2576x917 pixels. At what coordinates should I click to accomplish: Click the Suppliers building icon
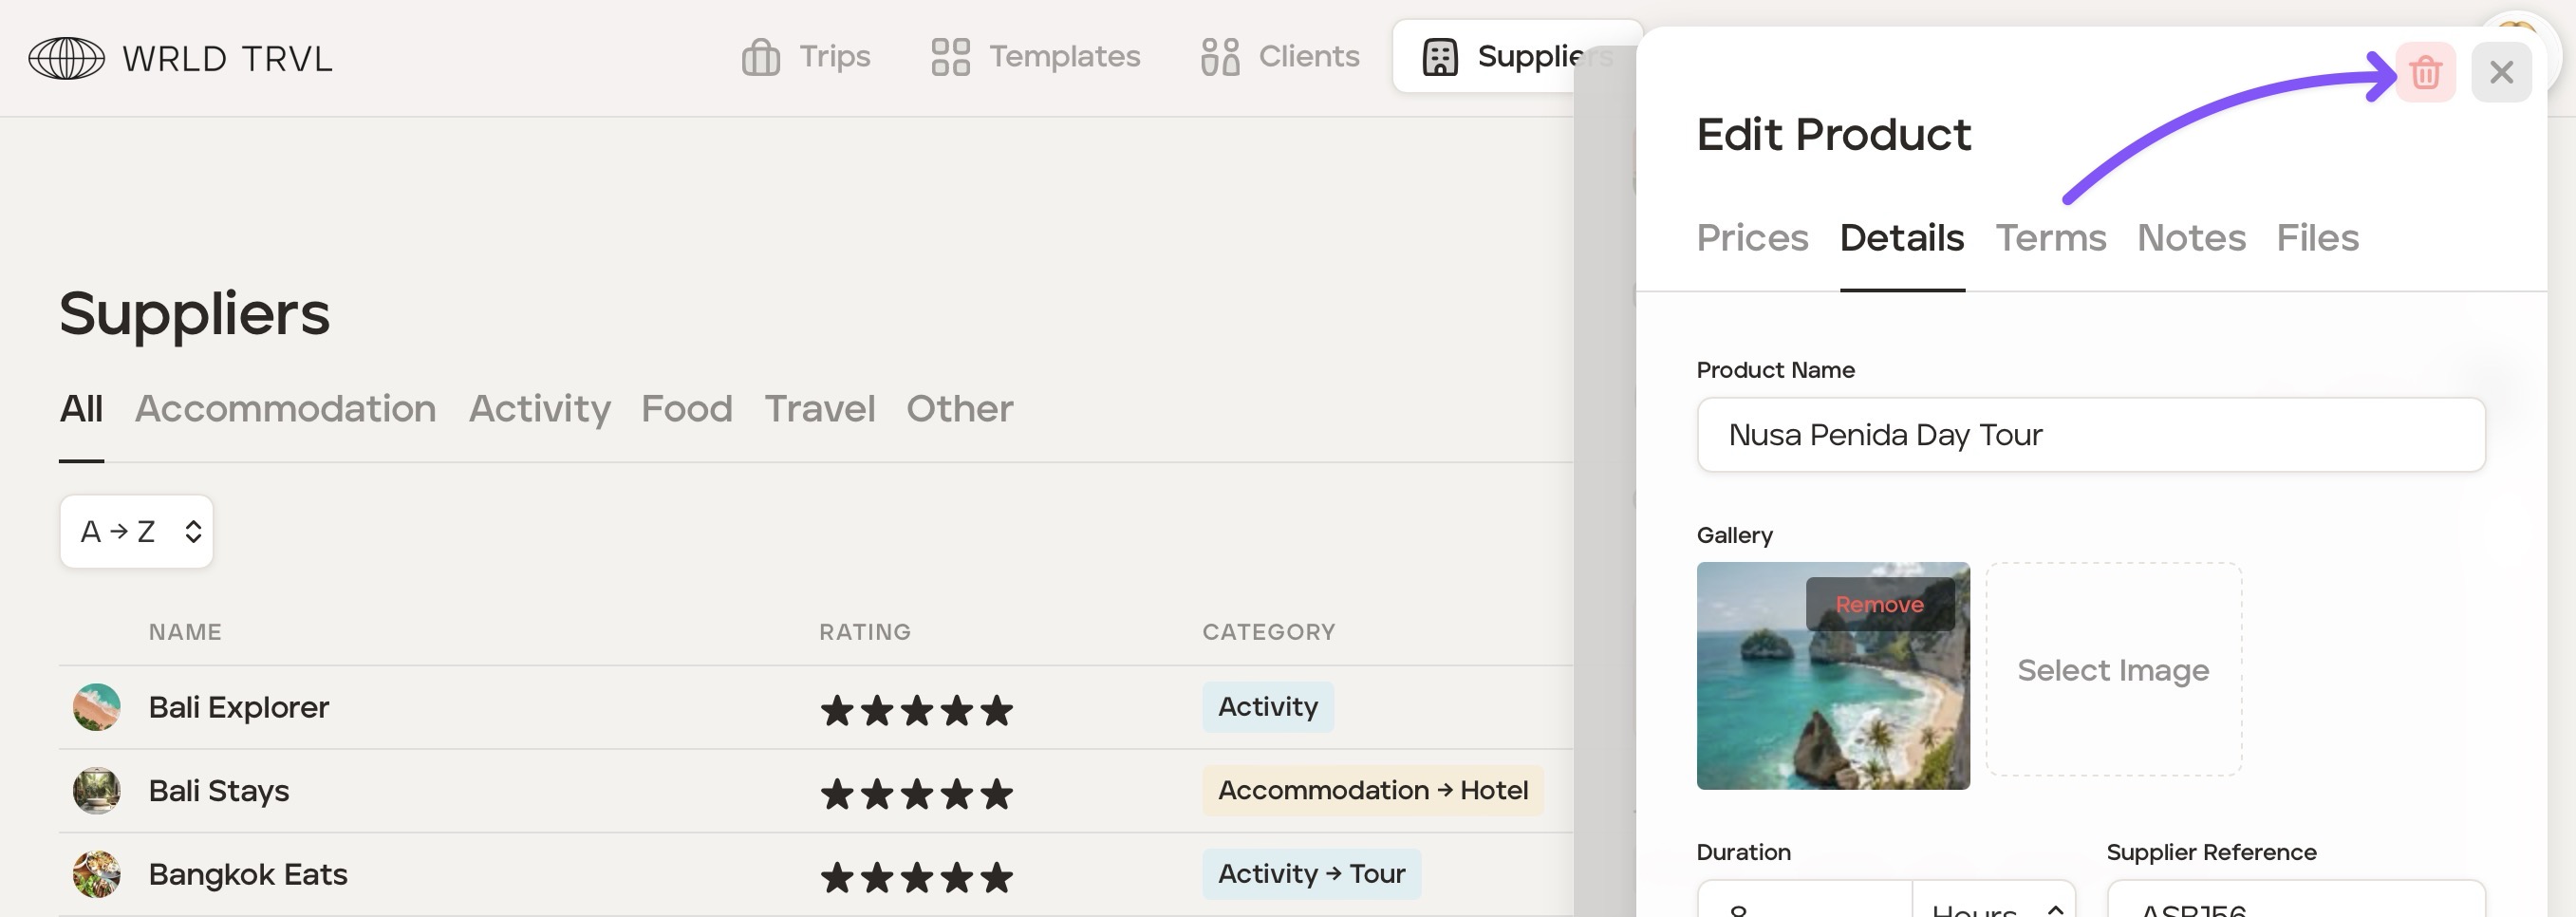pos(1439,57)
